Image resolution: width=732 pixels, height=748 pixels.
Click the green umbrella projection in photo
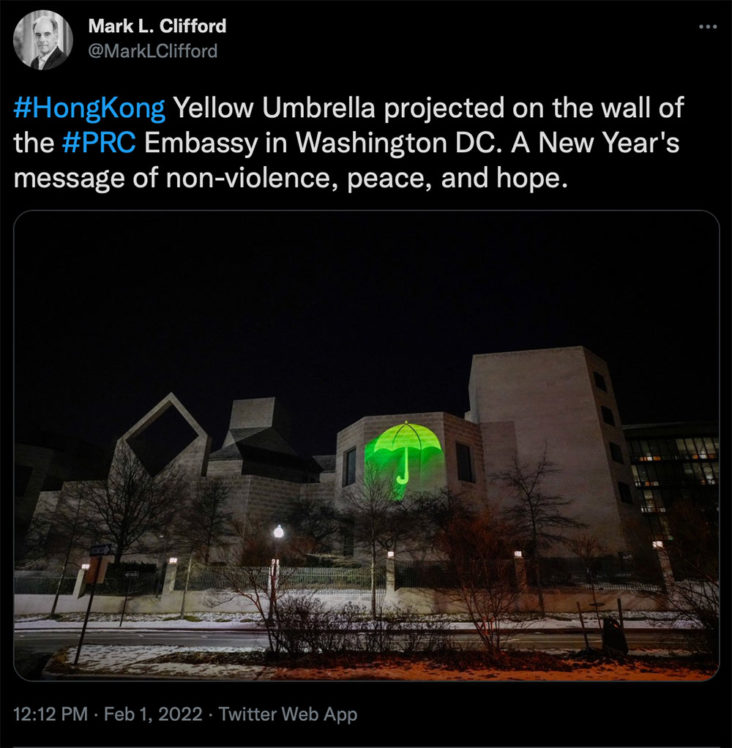405,456
